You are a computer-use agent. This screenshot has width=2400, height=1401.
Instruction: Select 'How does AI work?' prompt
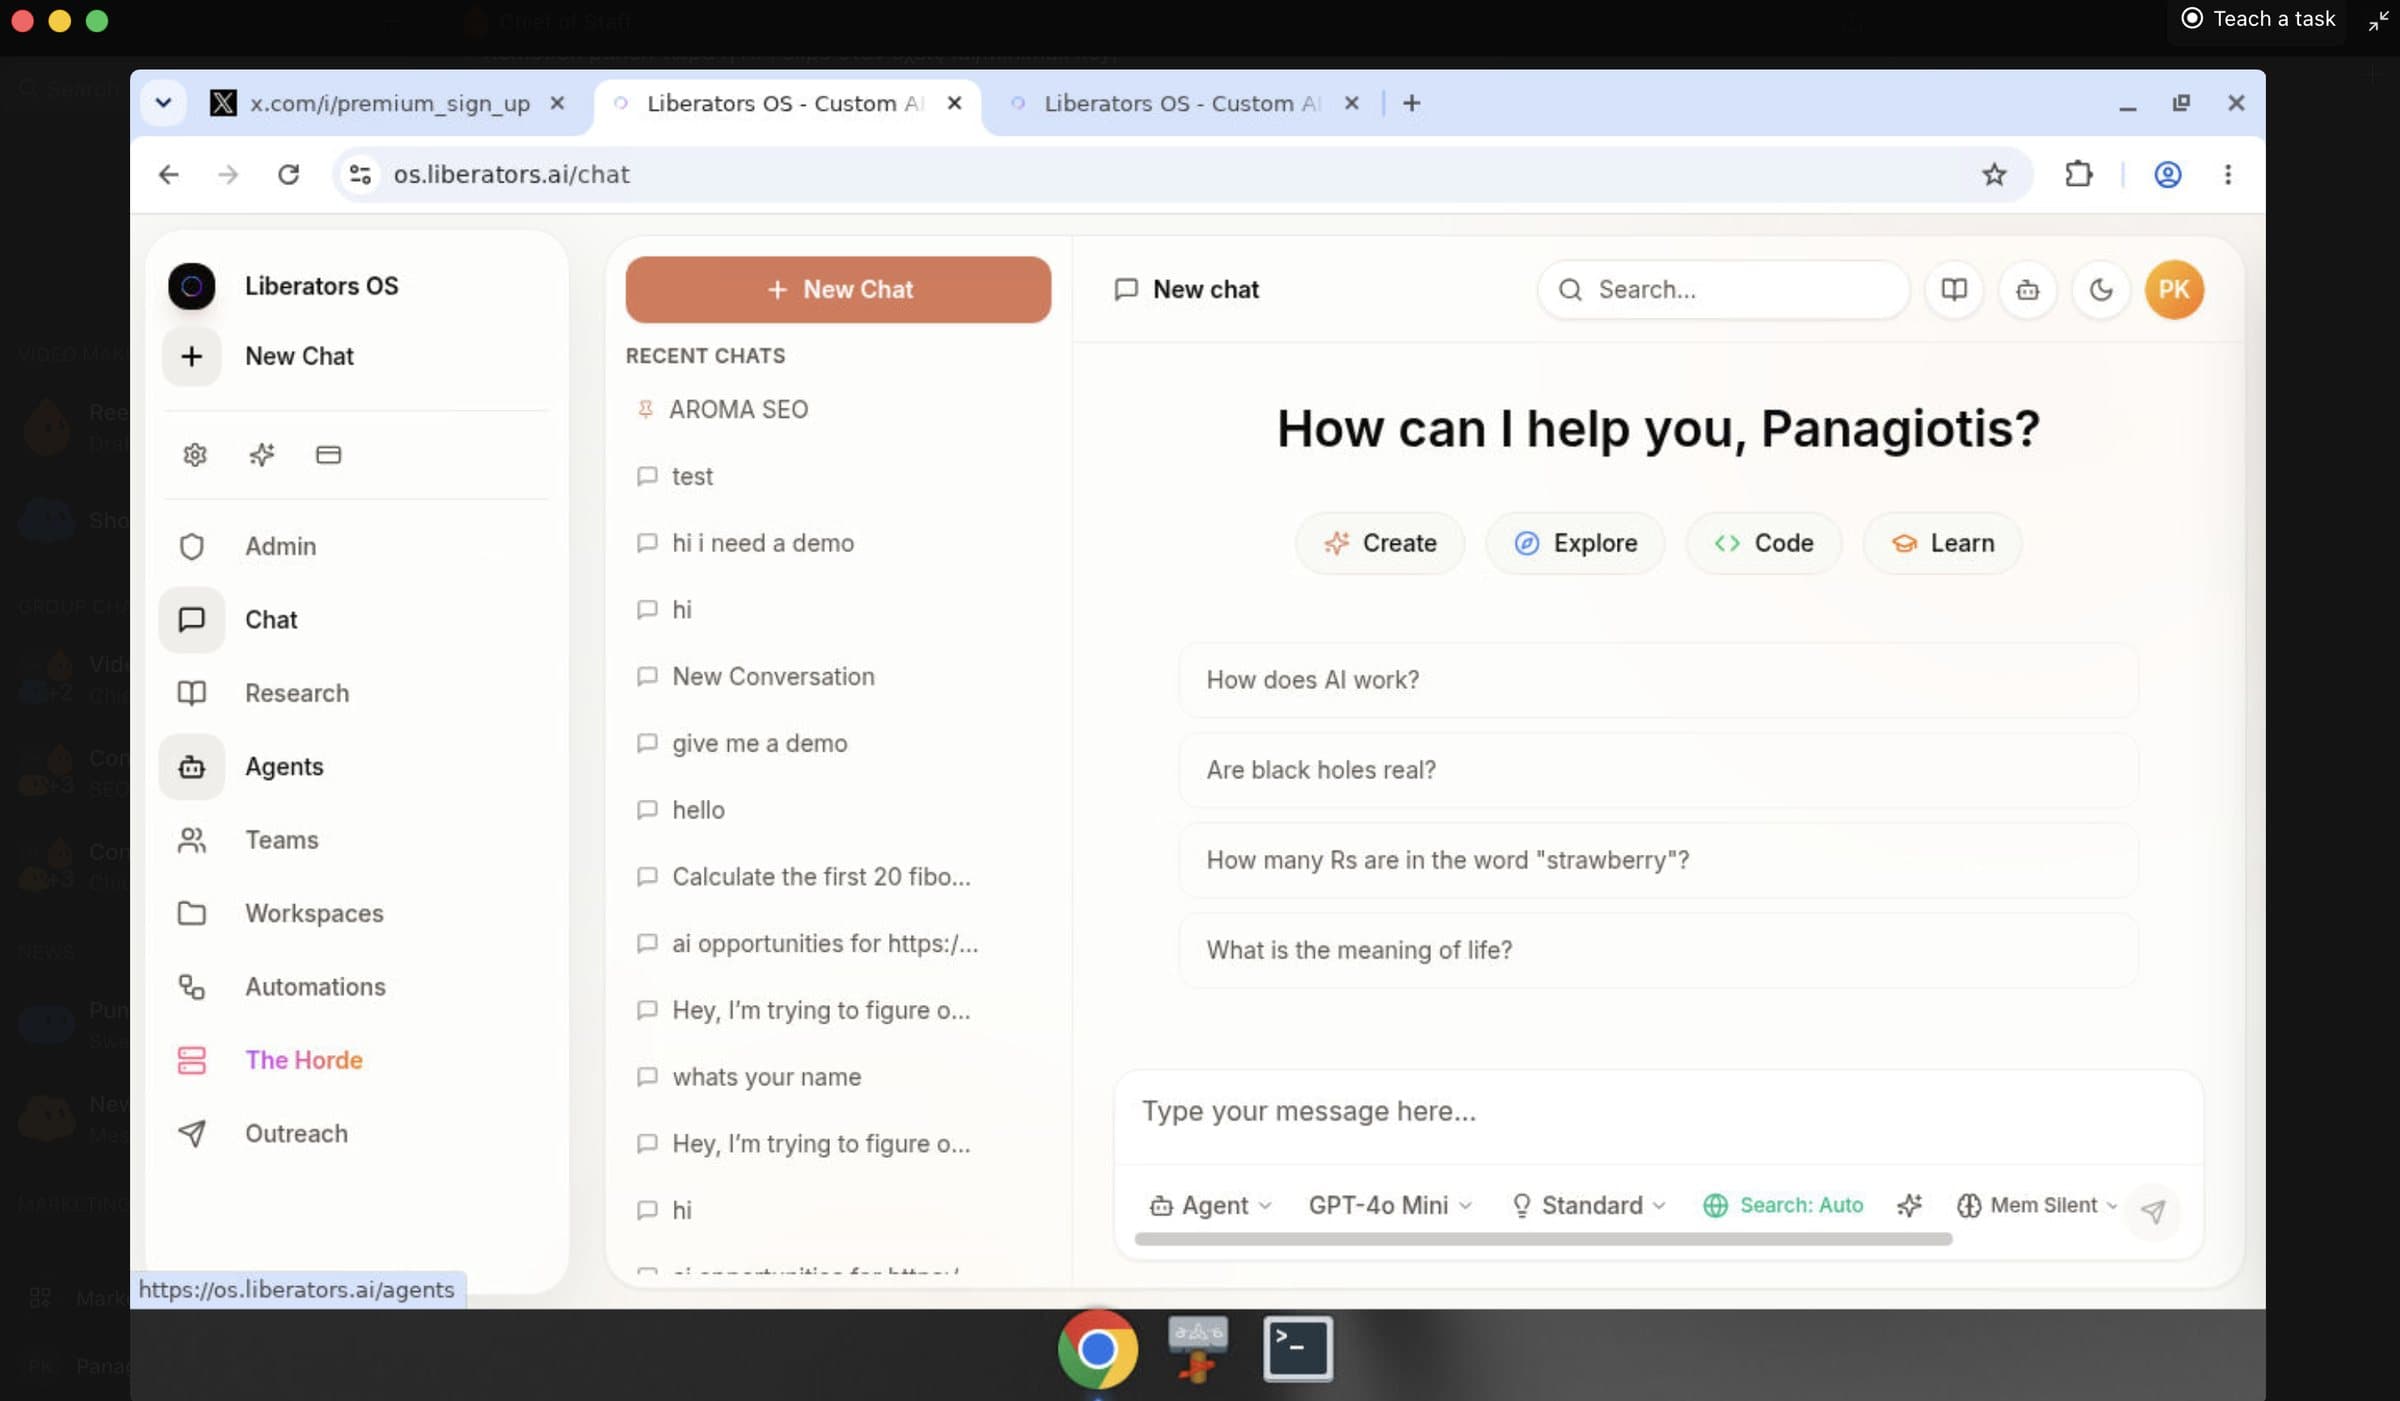tap(1658, 680)
